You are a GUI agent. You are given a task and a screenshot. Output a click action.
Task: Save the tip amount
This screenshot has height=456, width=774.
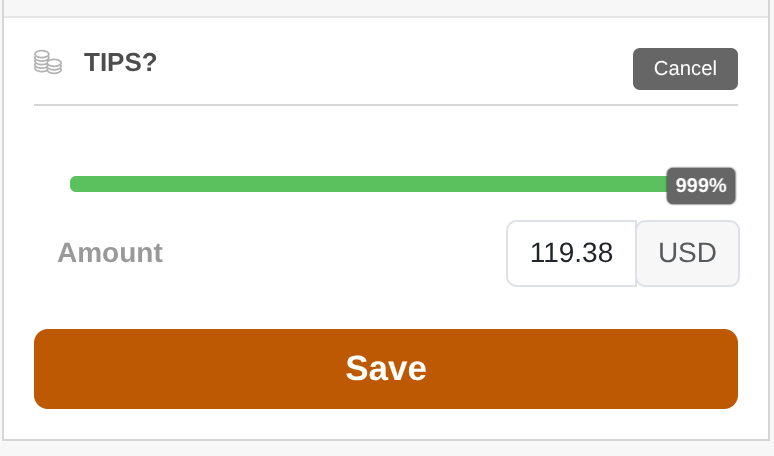386,369
